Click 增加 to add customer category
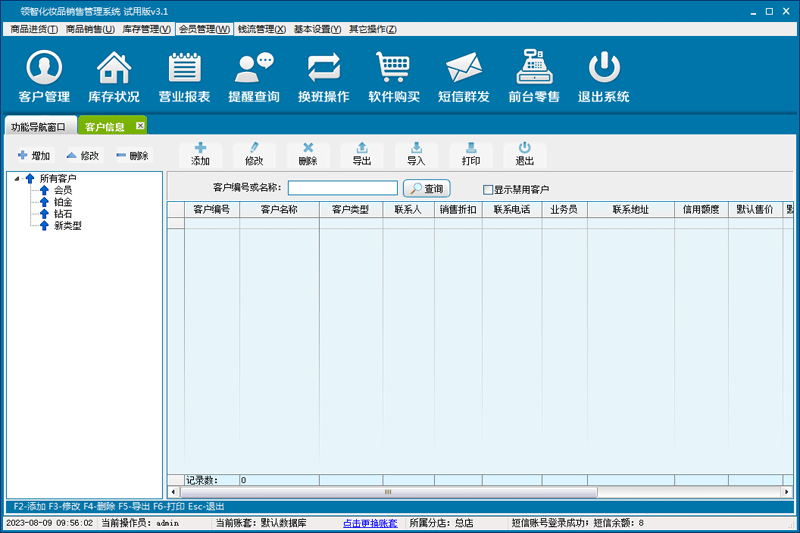Screen dimensions: 800x533 [x=34, y=156]
